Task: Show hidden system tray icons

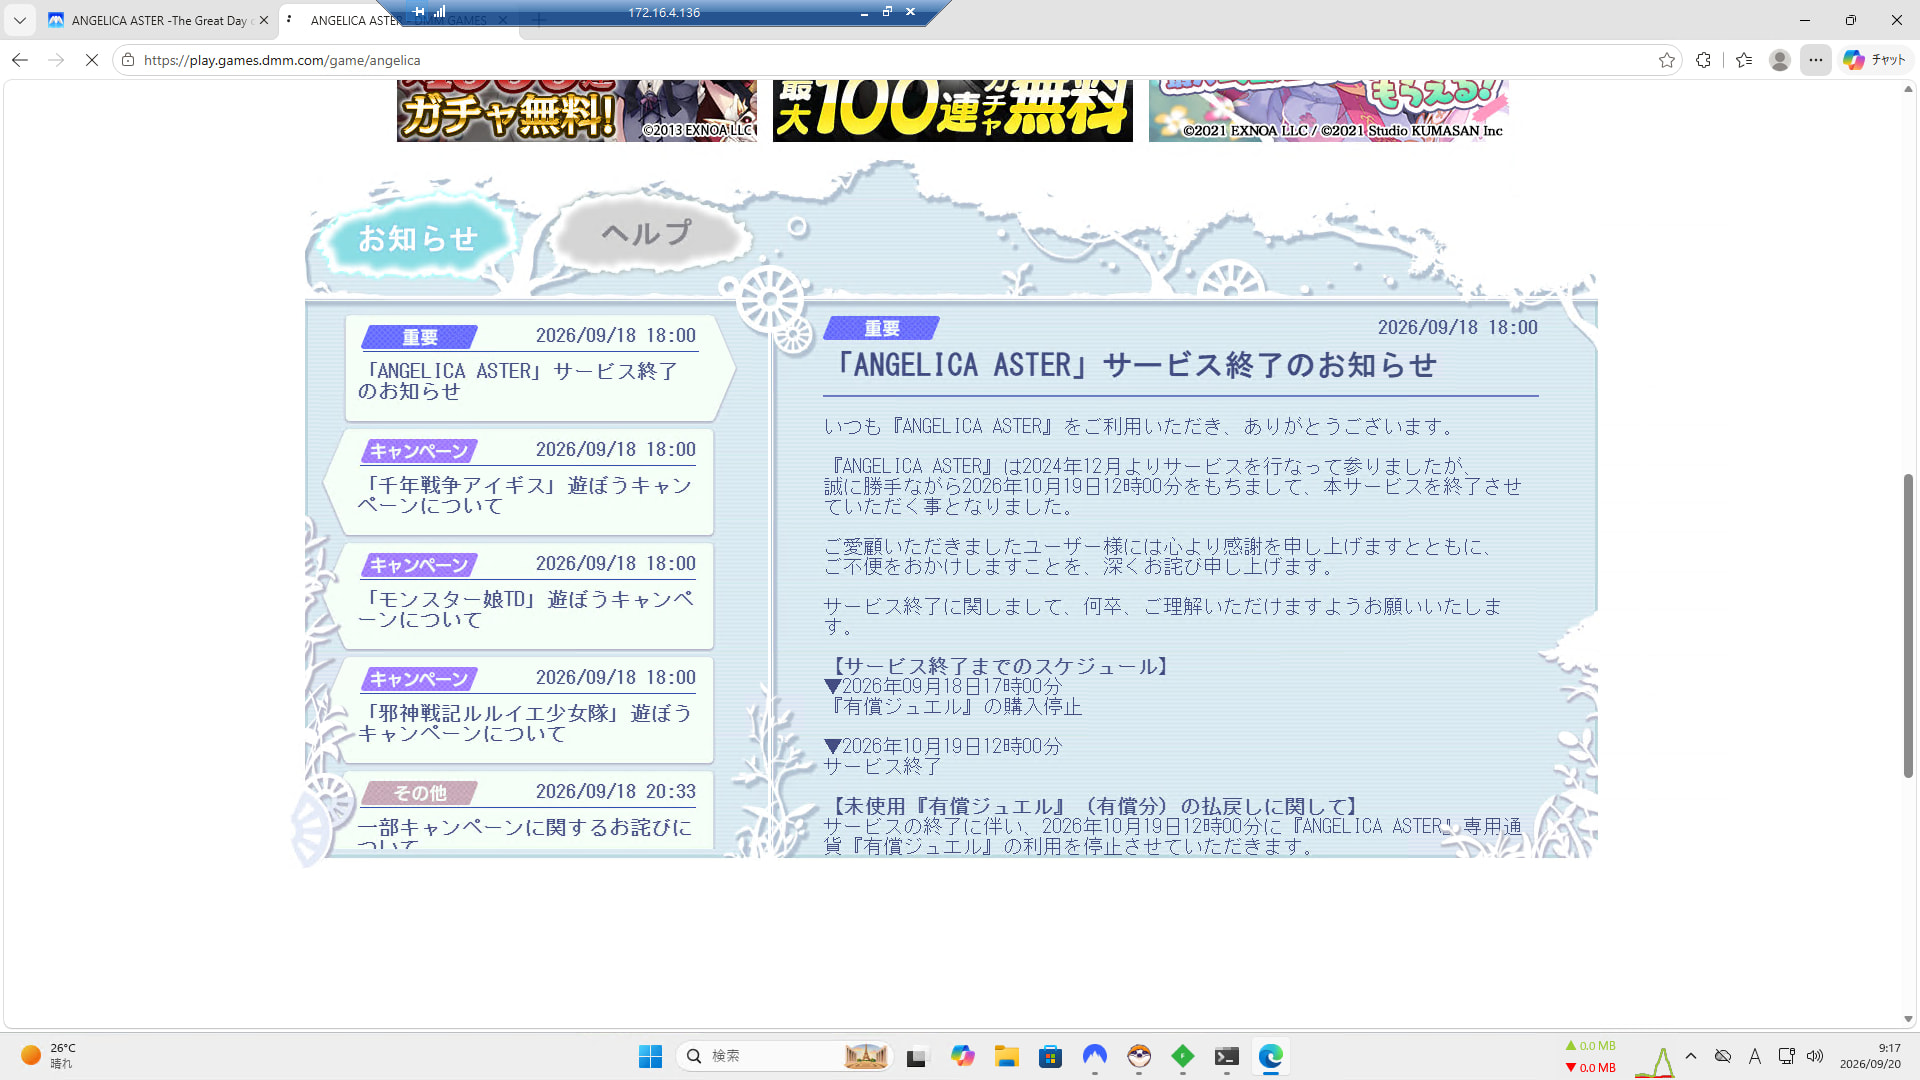Action: (1691, 1056)
